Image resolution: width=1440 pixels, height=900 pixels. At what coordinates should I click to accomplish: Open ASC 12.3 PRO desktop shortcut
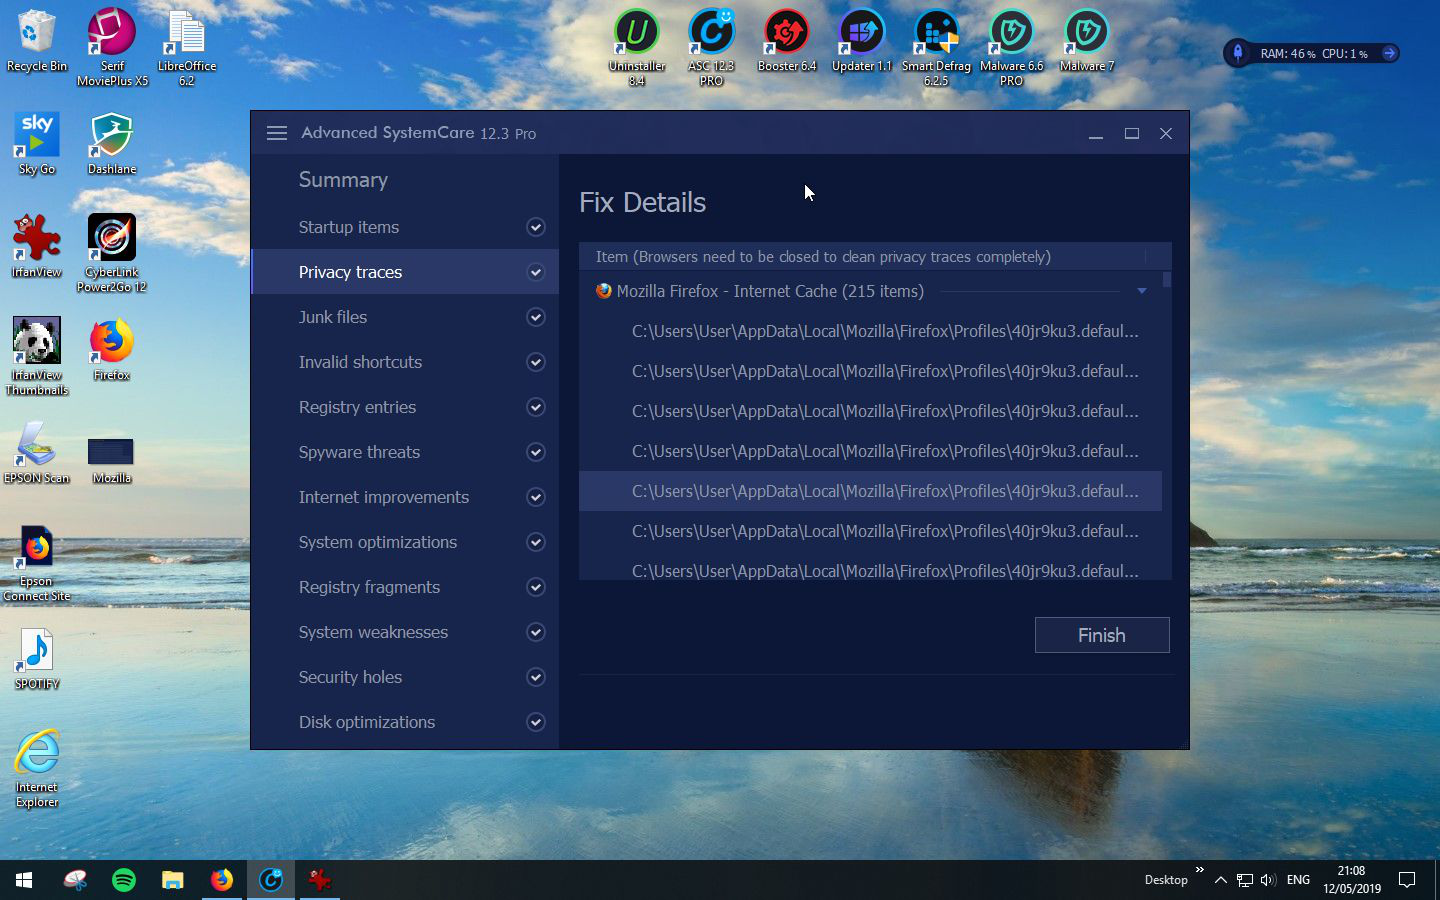pos(711,47)
